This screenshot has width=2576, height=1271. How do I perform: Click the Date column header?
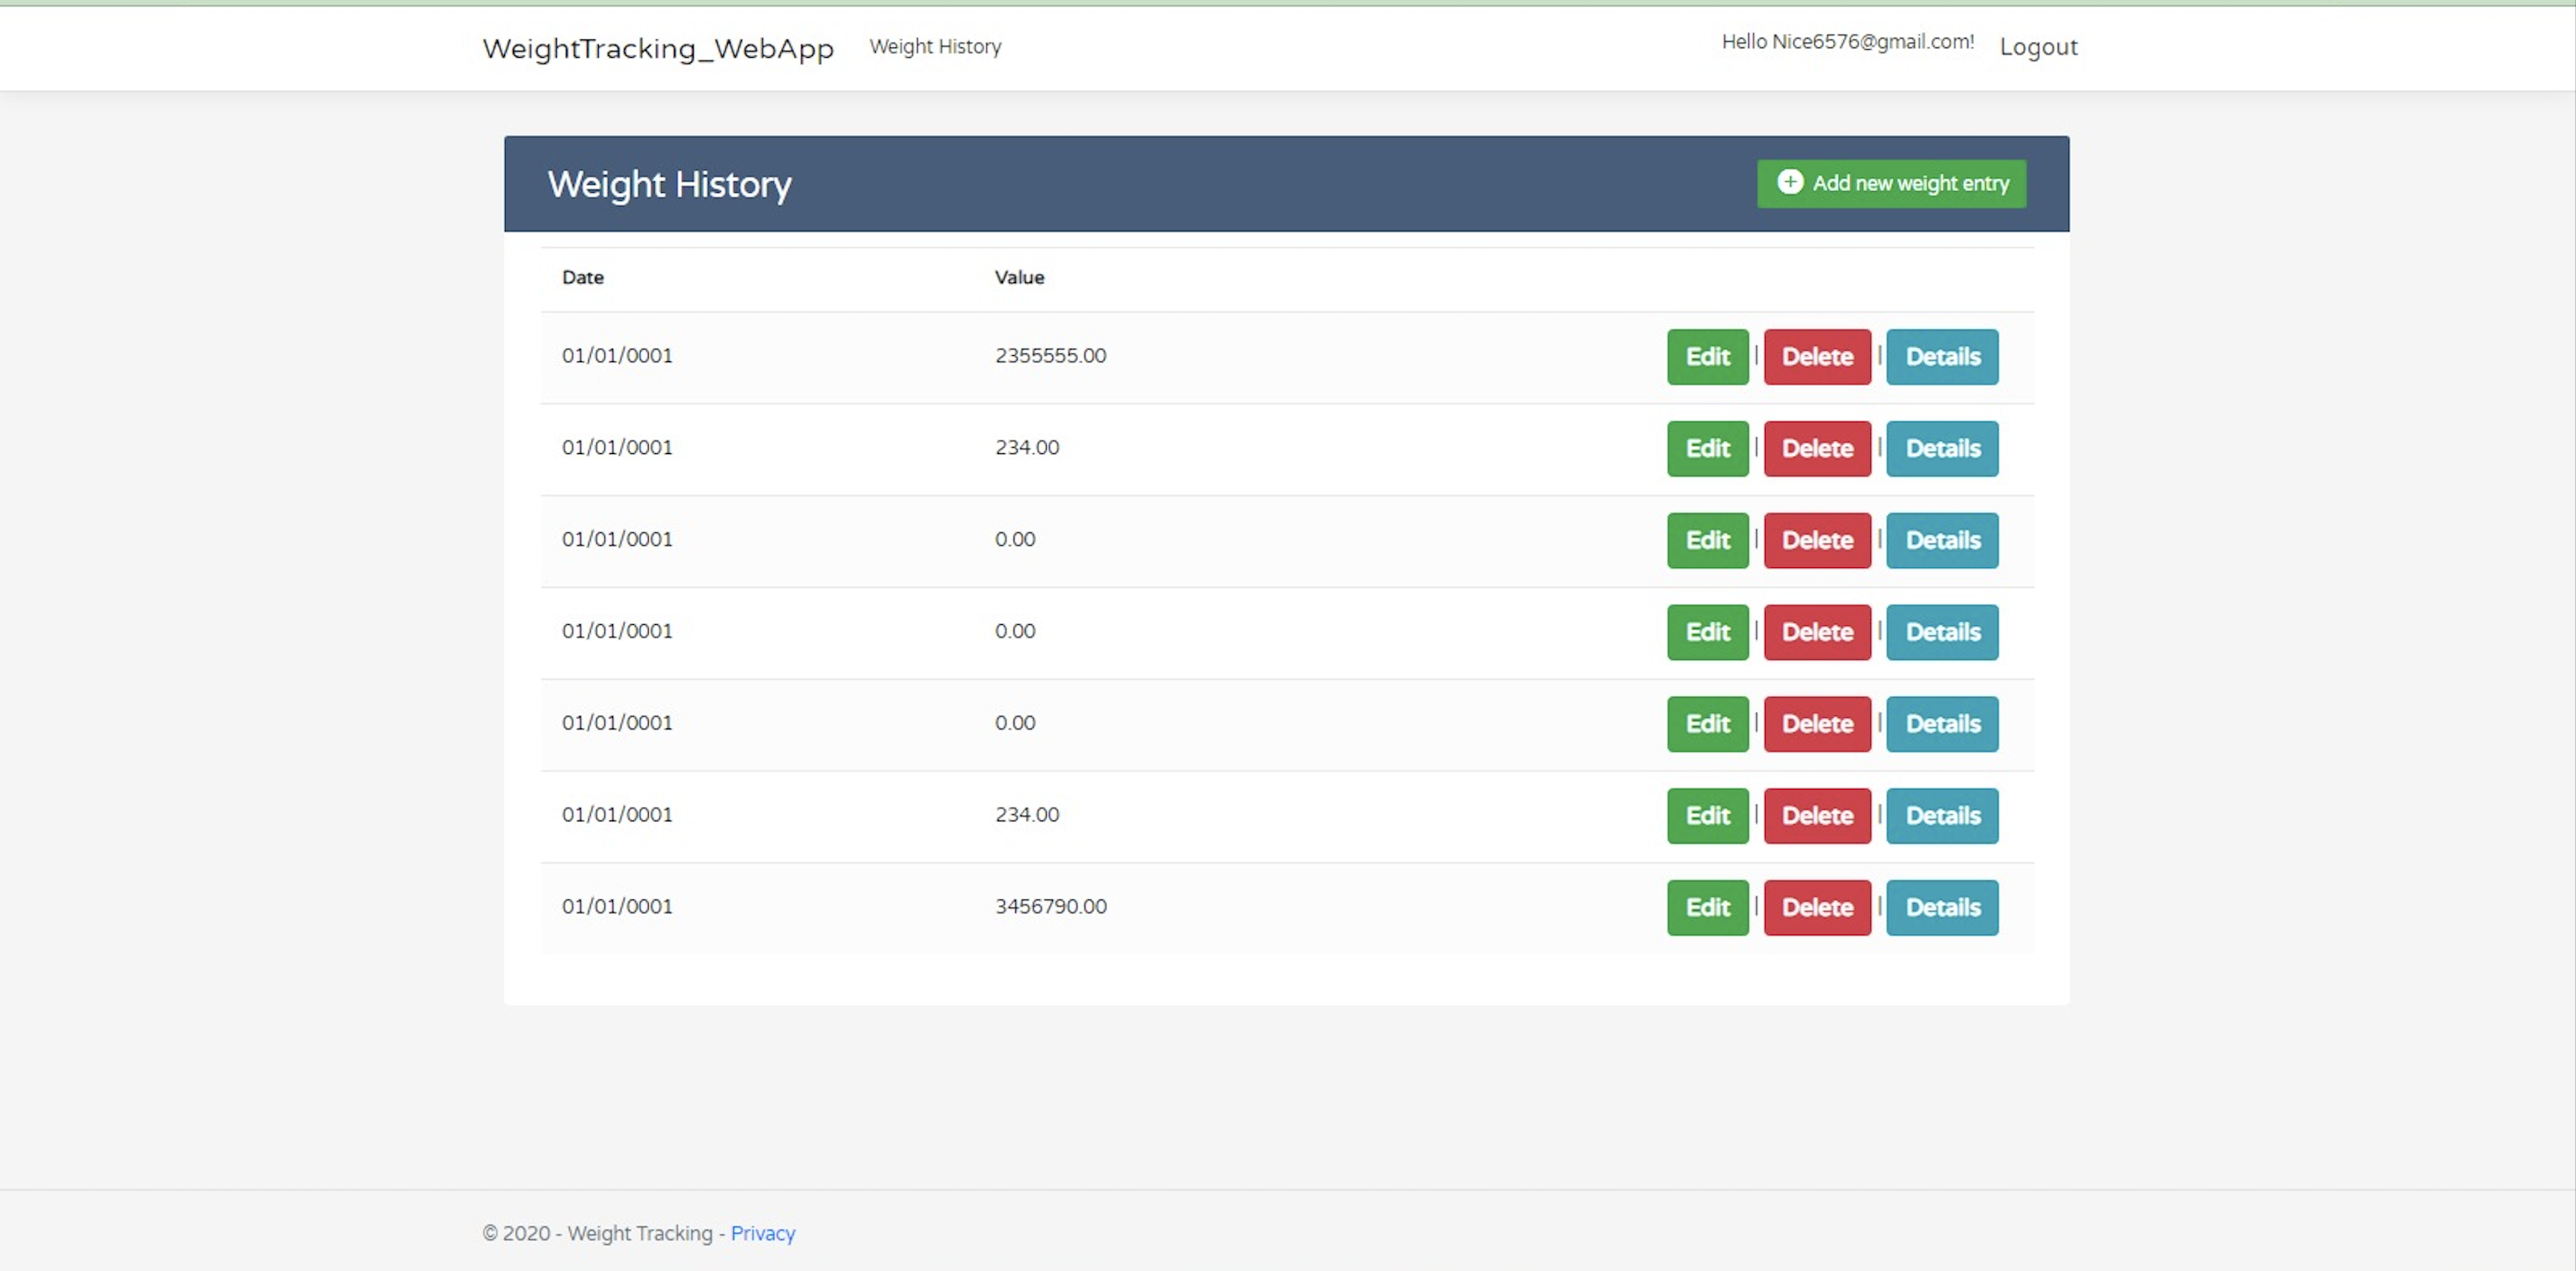click(582, 277)
